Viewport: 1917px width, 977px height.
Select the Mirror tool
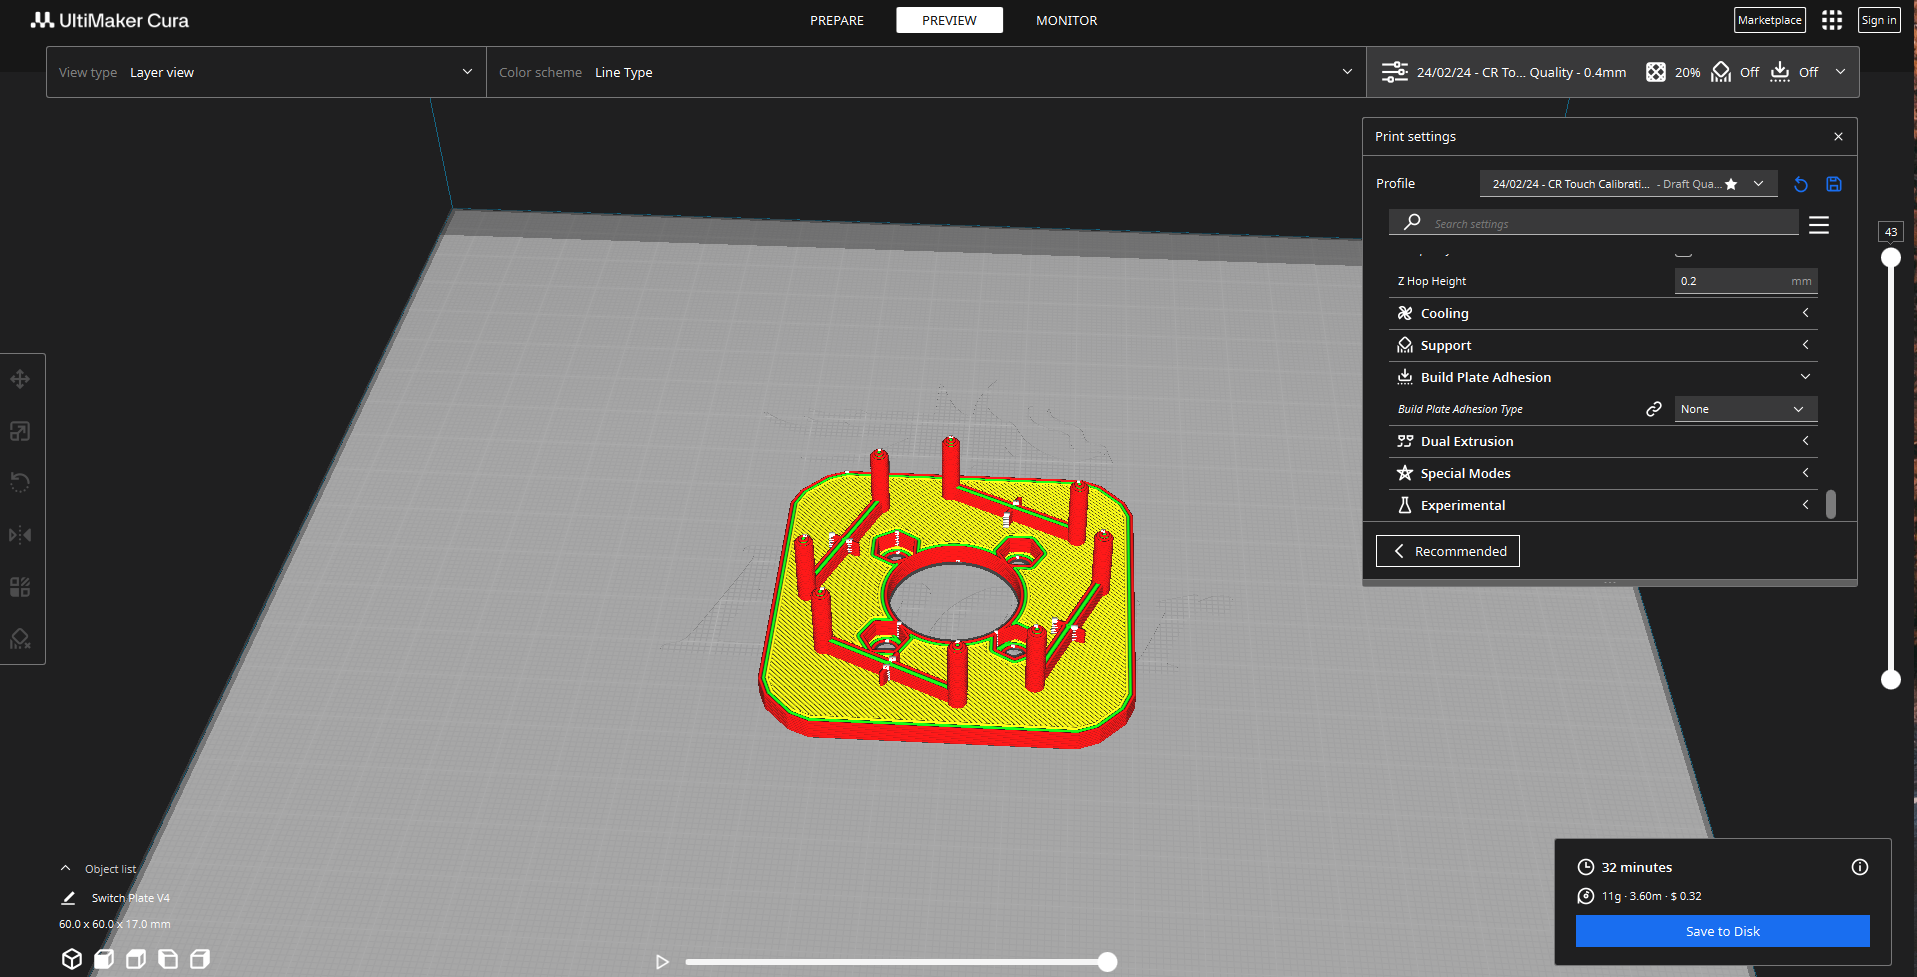(19, 535)
